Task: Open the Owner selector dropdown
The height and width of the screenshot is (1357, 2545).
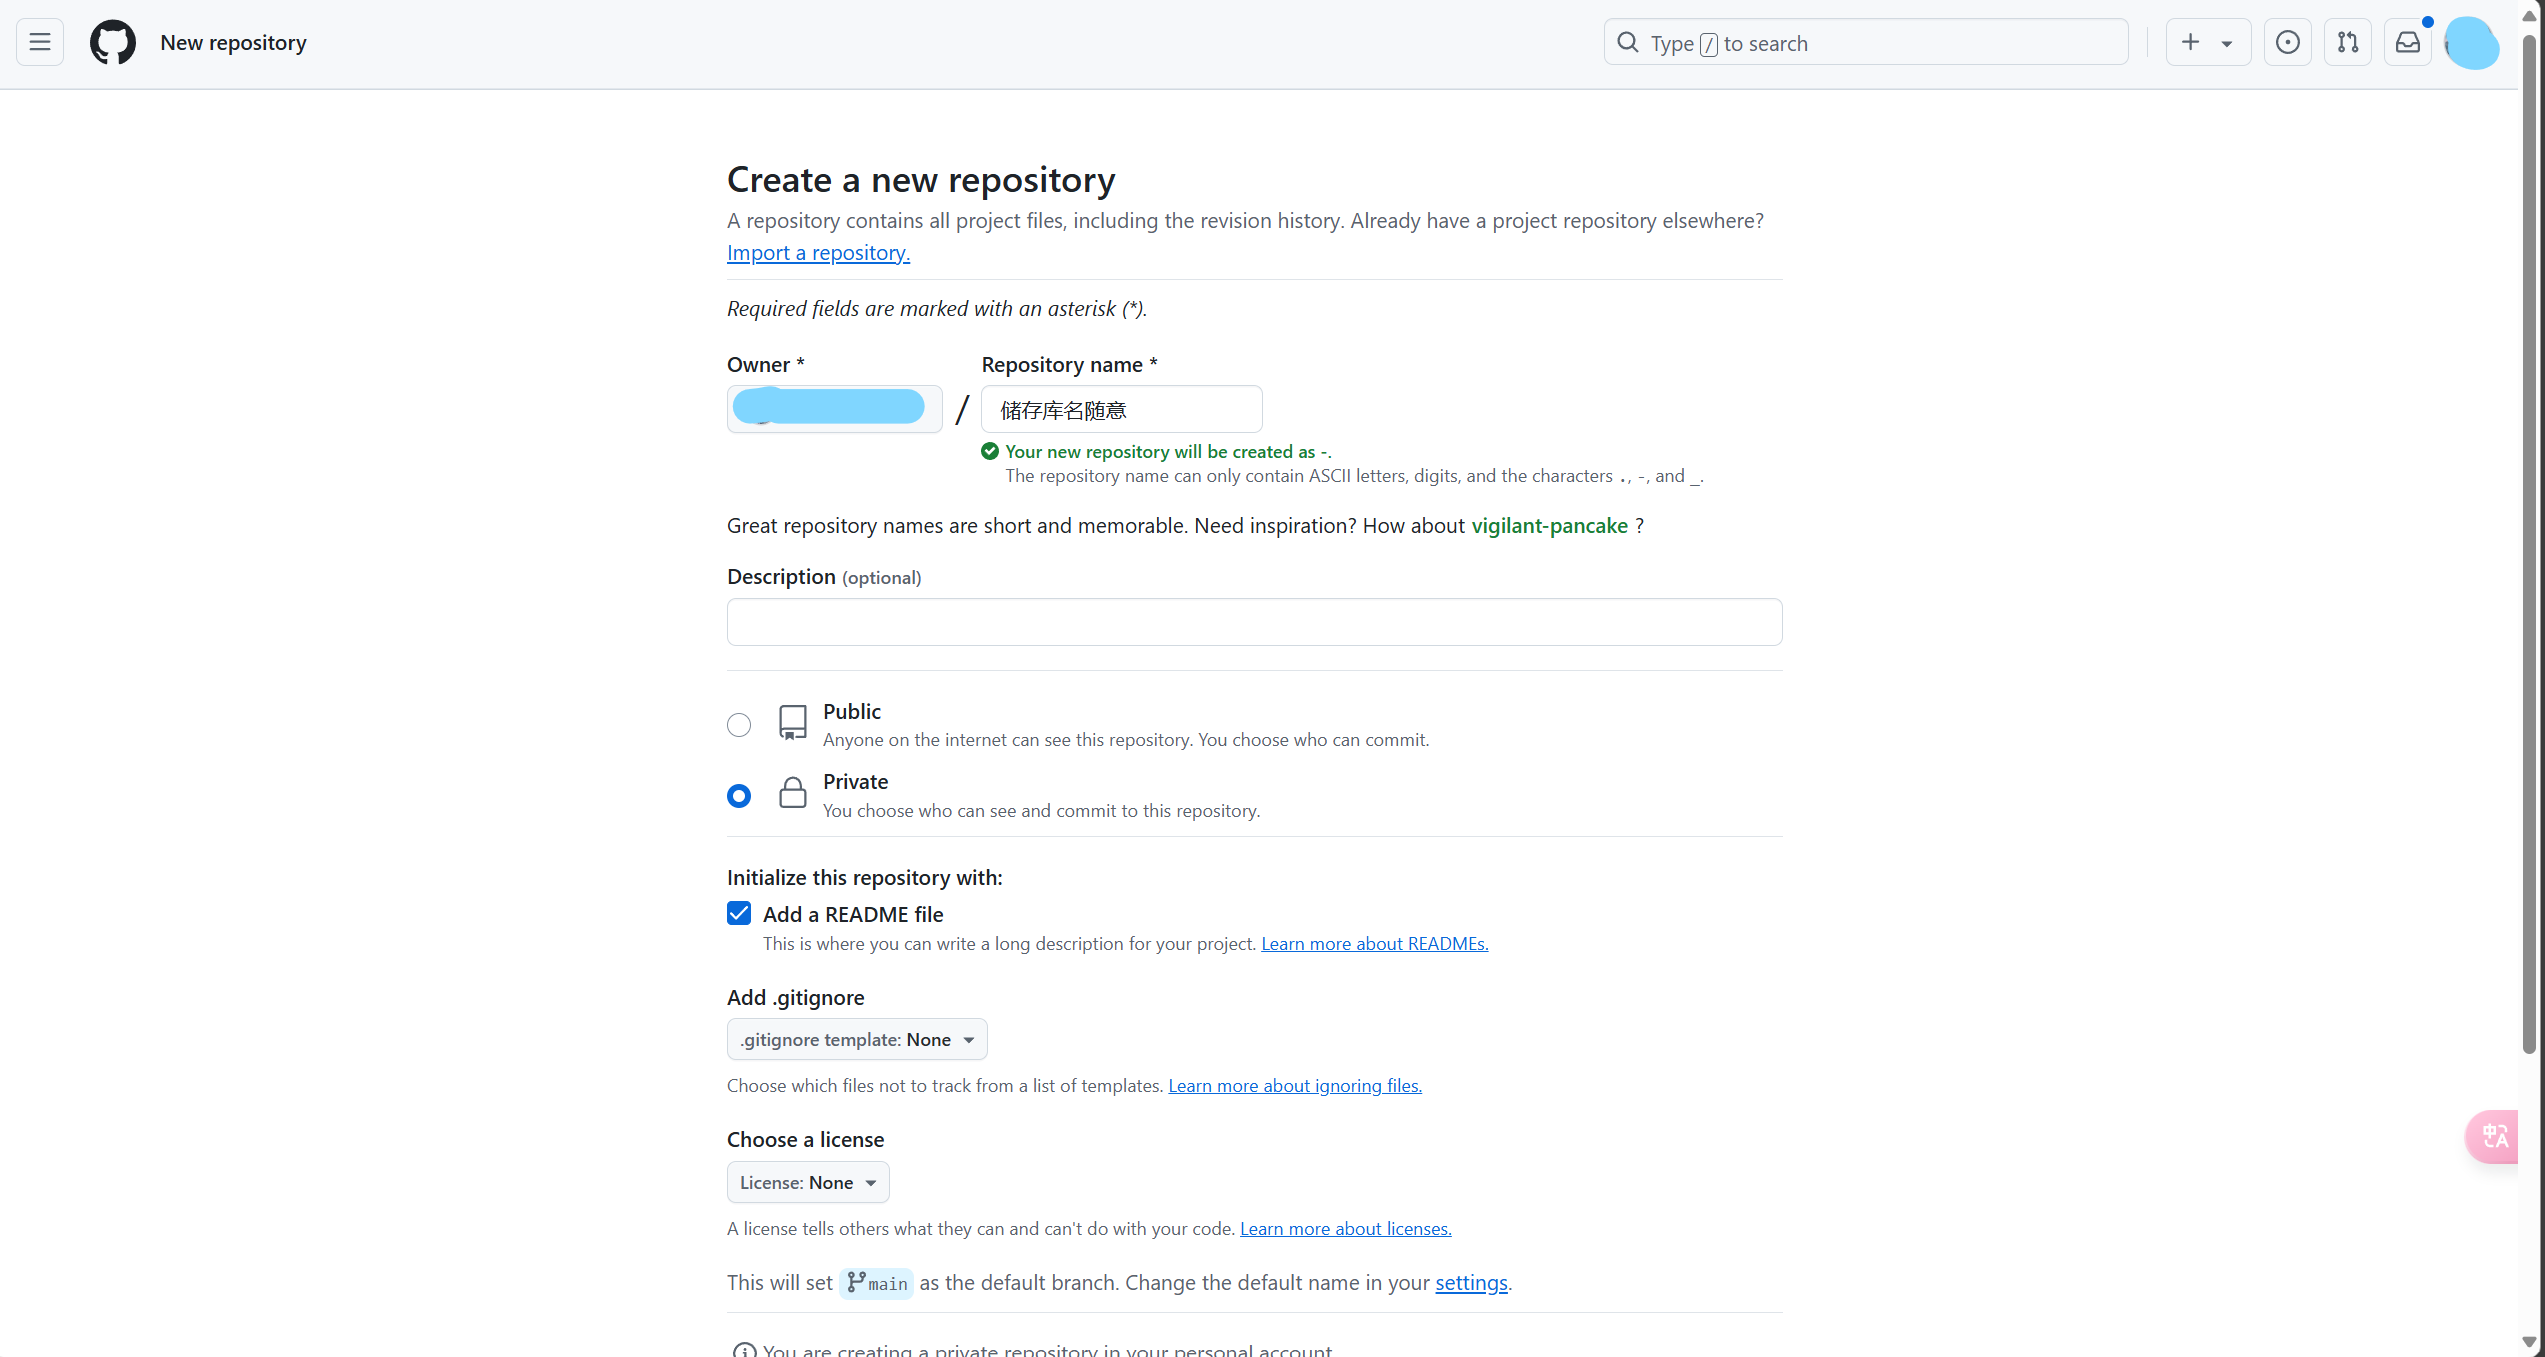Action: click(x=834, y=408)
